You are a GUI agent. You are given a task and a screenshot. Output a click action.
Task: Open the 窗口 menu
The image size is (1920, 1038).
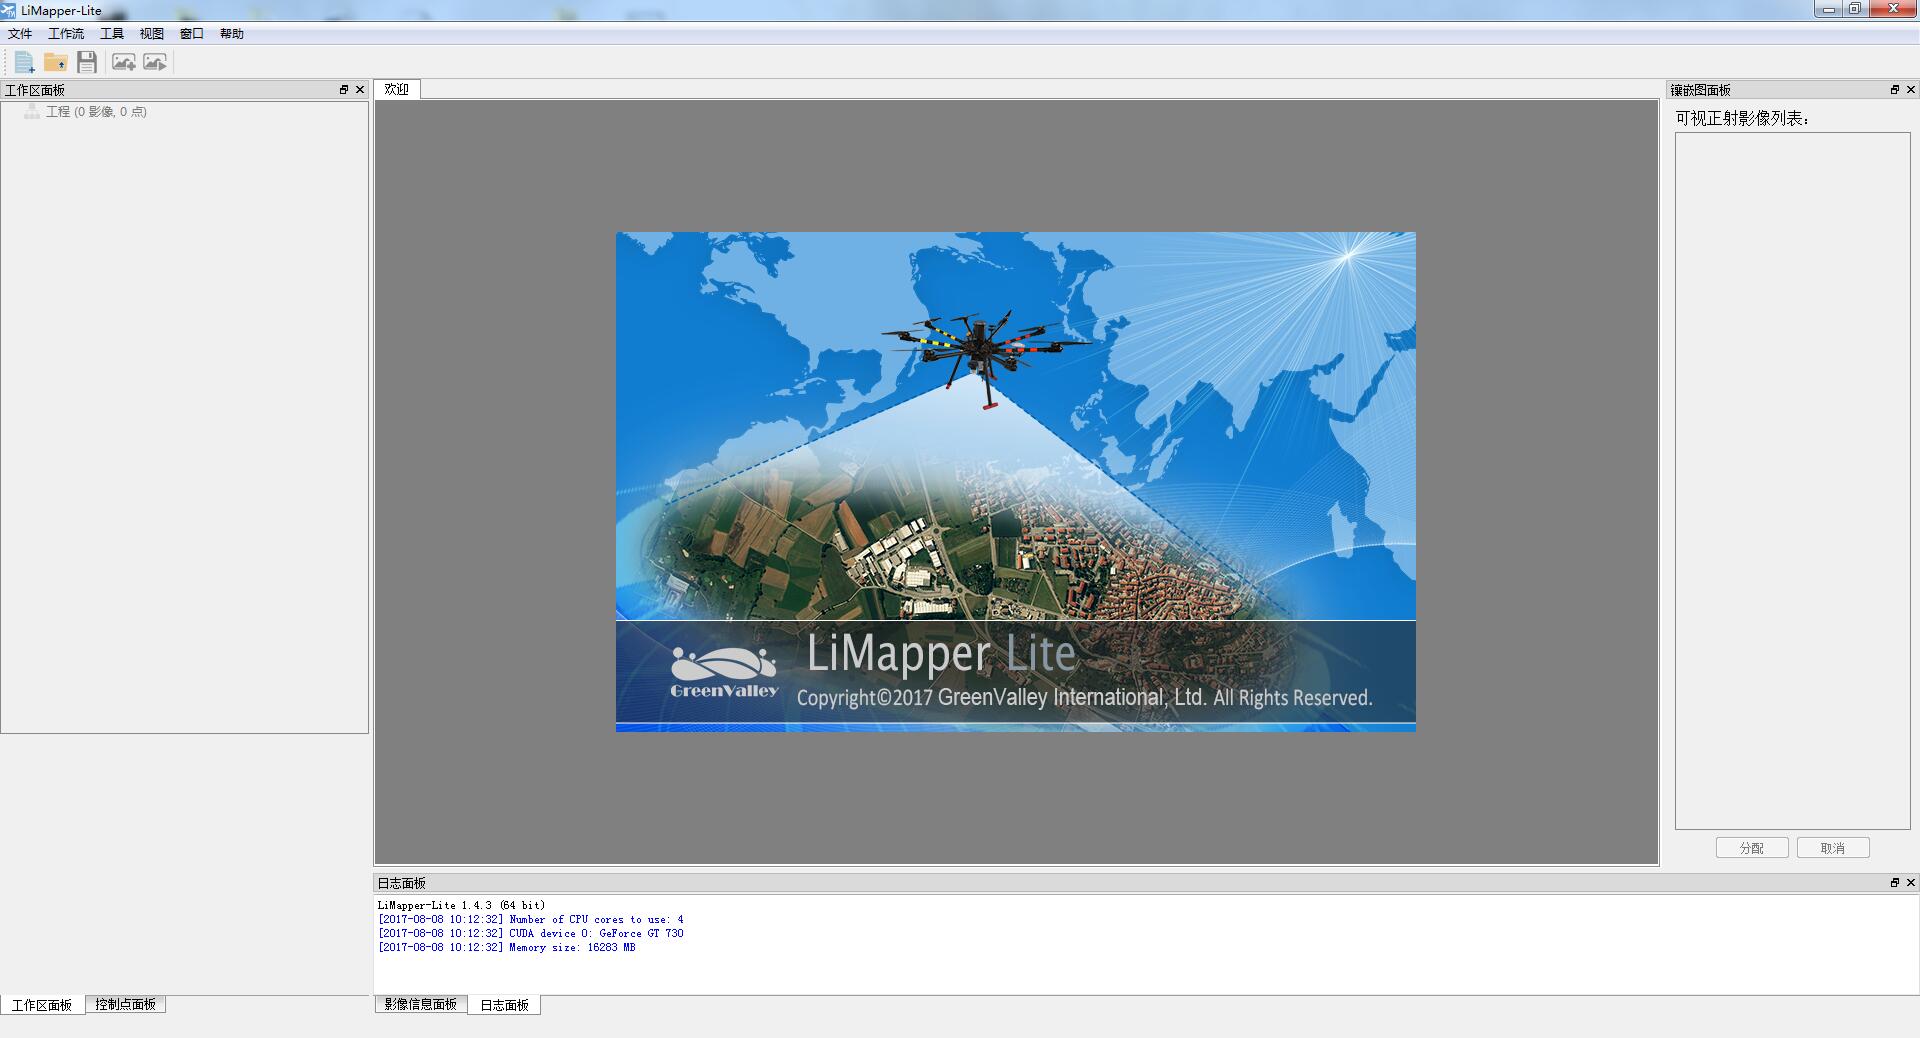(x=192, y=34)
